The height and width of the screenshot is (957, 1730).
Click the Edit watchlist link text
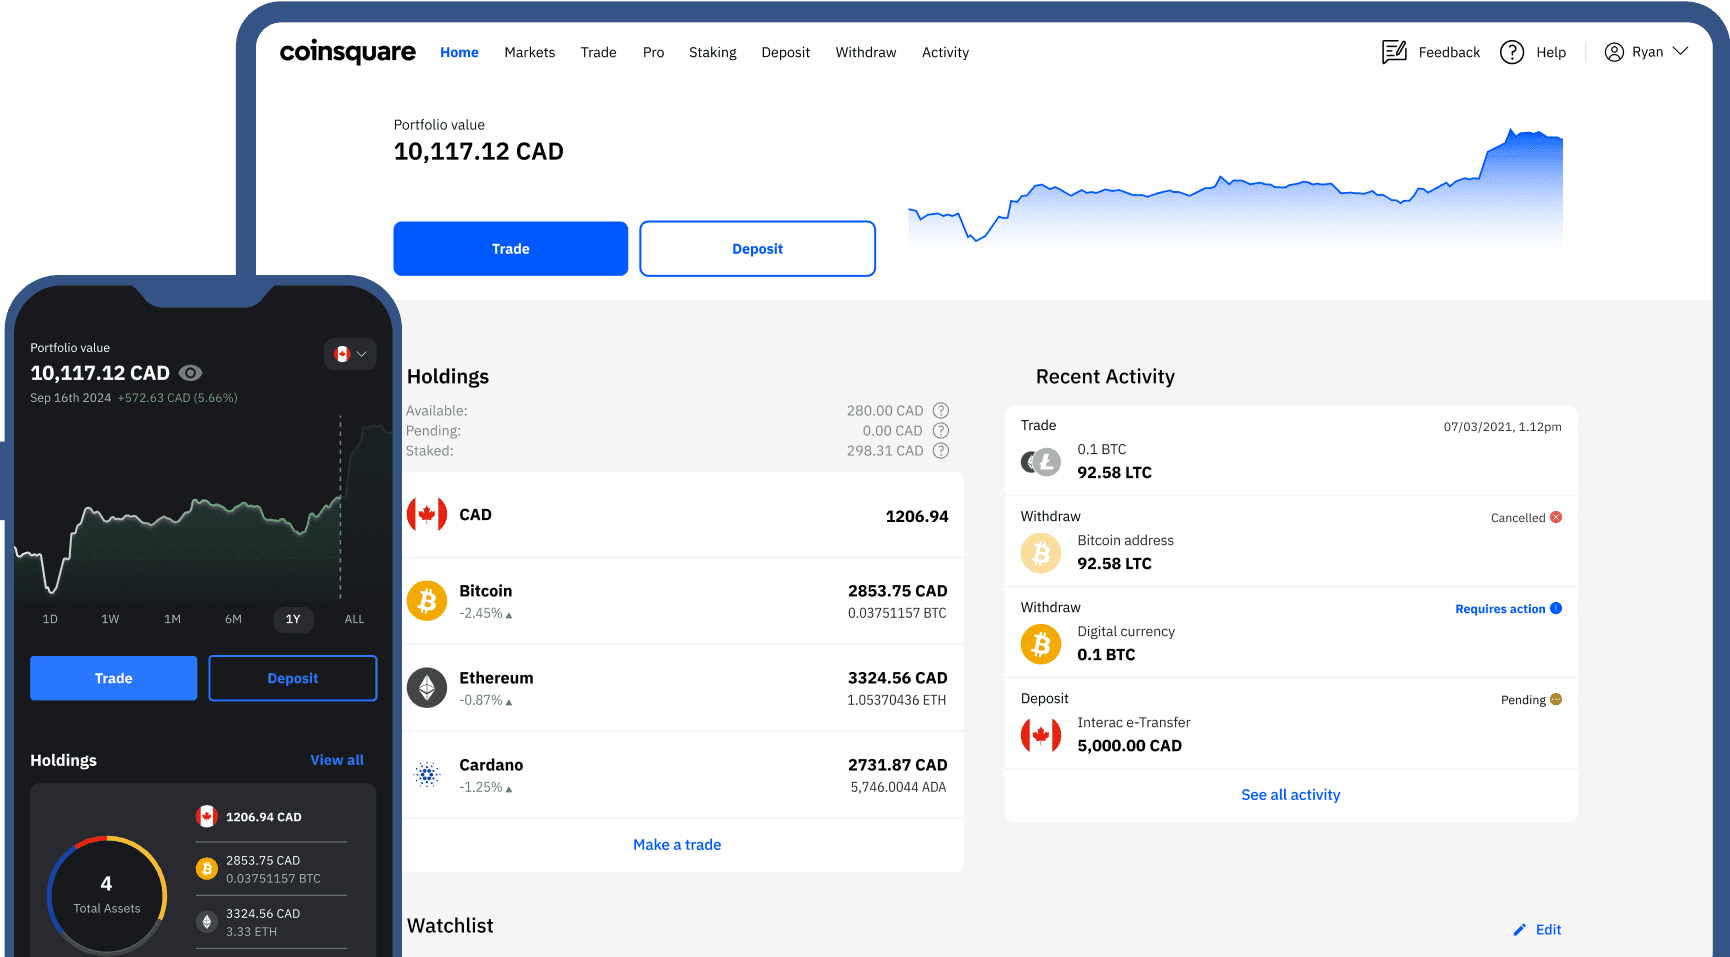(x=1548, y=930)
